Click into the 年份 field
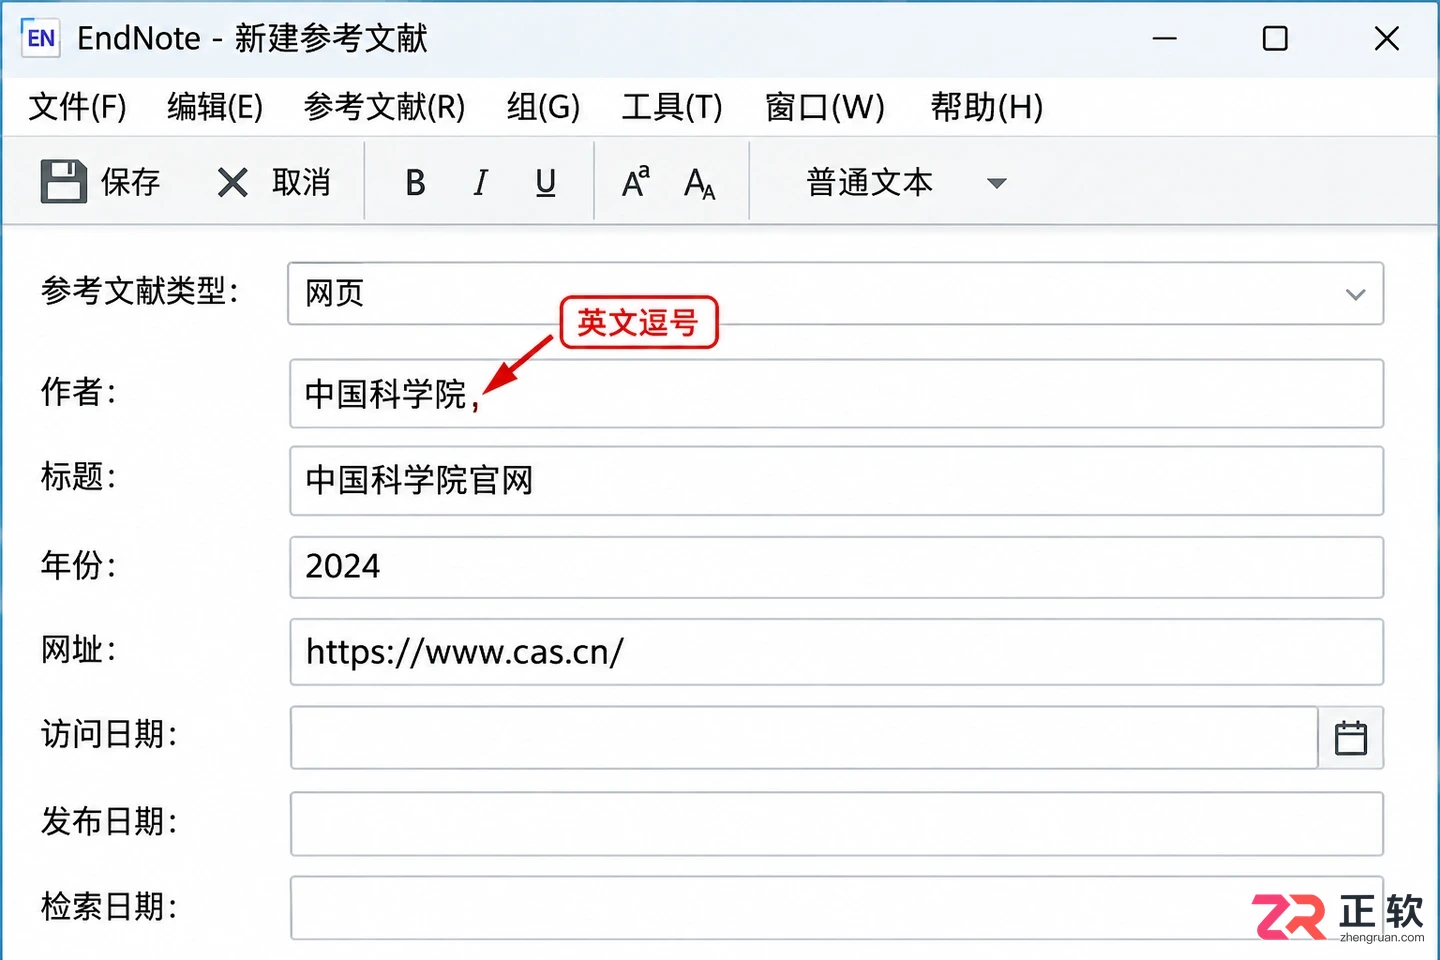 coord(836,567)
